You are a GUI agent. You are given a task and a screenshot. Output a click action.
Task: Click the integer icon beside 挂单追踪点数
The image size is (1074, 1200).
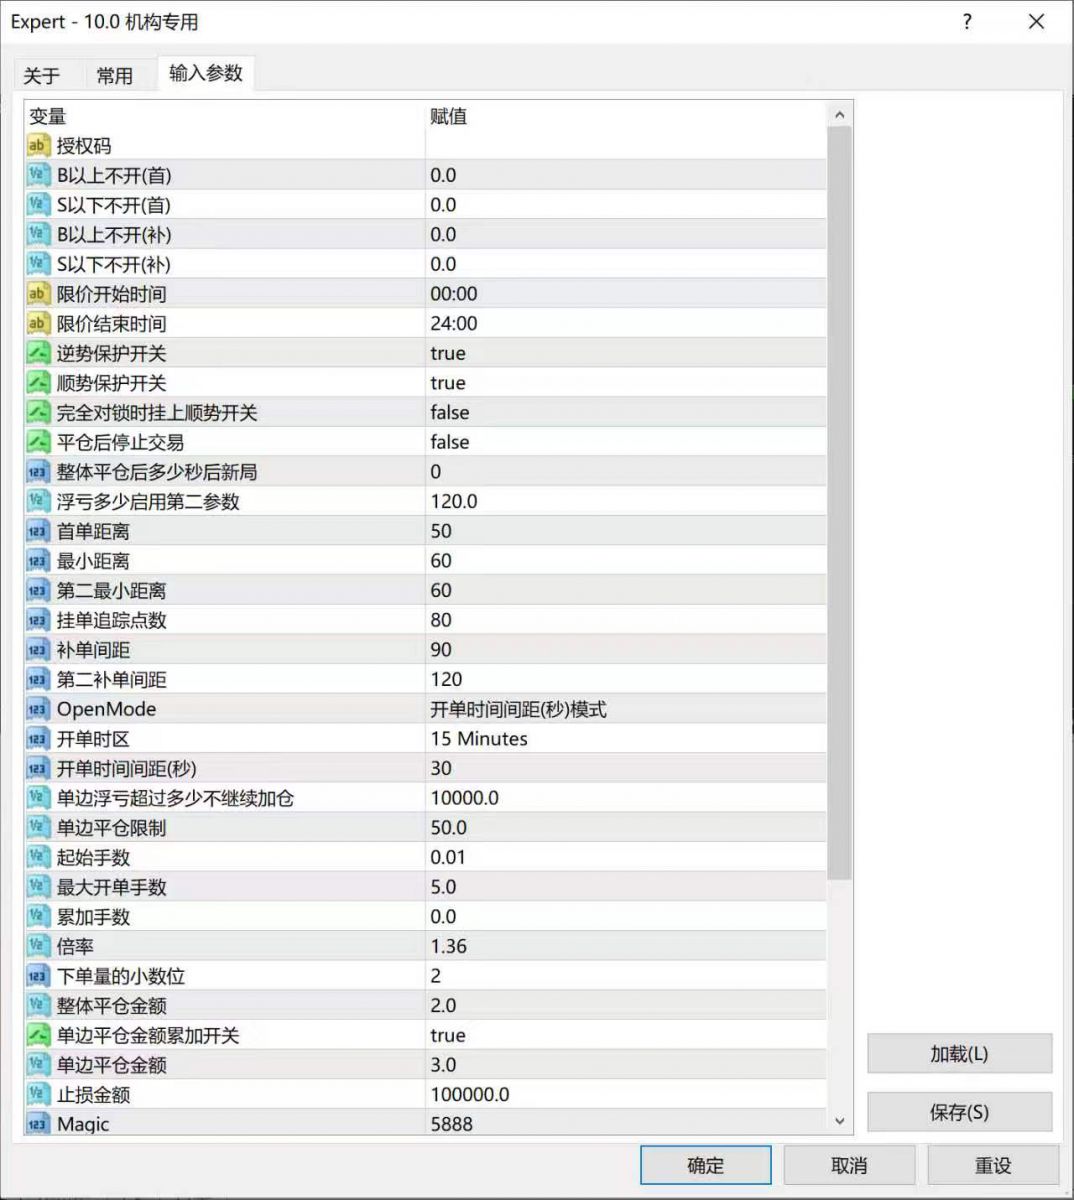pyautogui.click(x=37, y=620)
